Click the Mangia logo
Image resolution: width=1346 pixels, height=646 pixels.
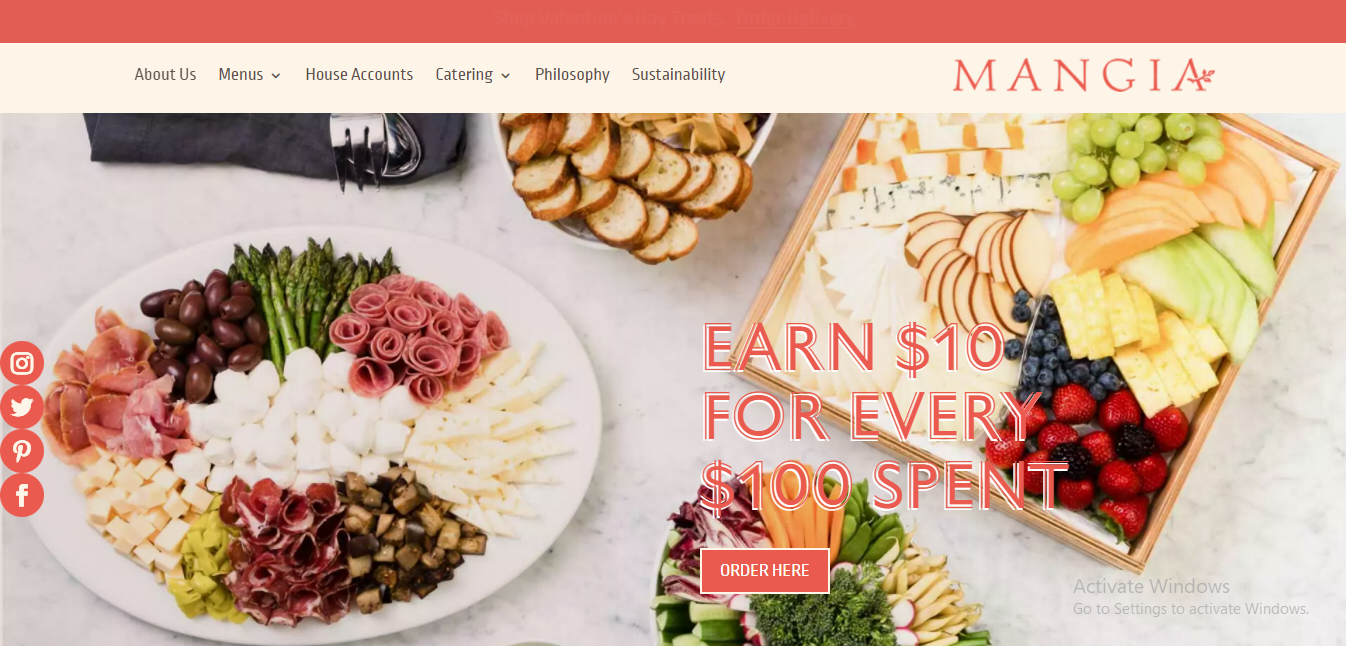pyautogui.click(x=1084, y=75)
